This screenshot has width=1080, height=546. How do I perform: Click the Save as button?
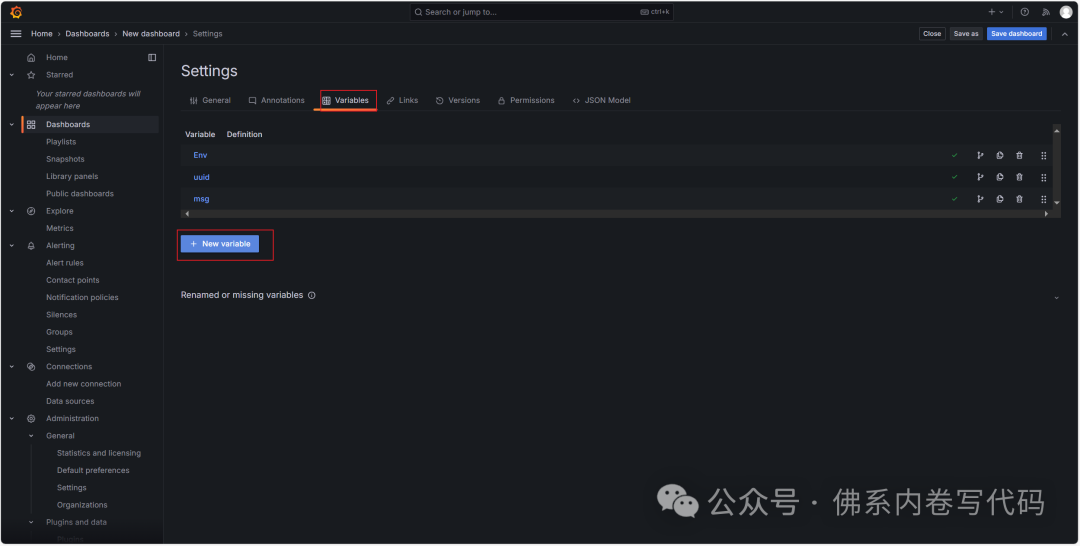(x=966, y=34)
